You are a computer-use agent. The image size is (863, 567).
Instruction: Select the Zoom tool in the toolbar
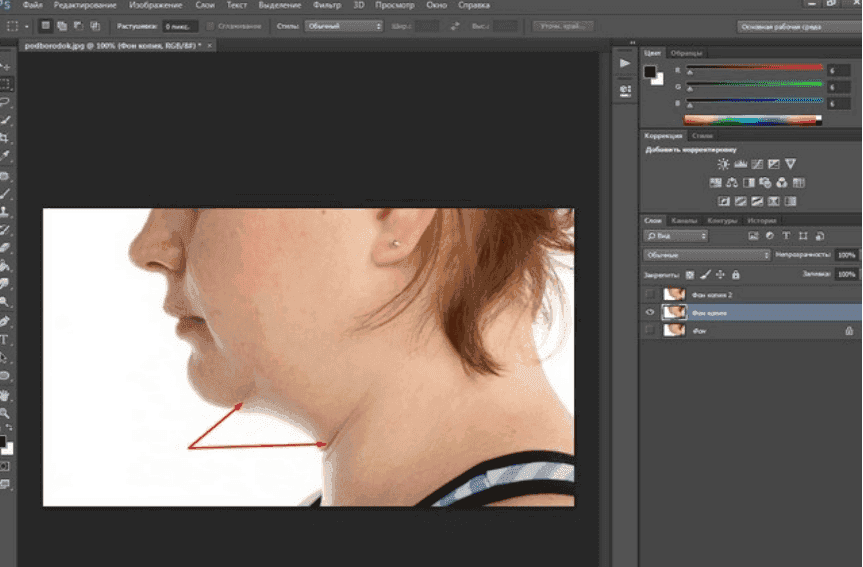[x=6, y=412]
